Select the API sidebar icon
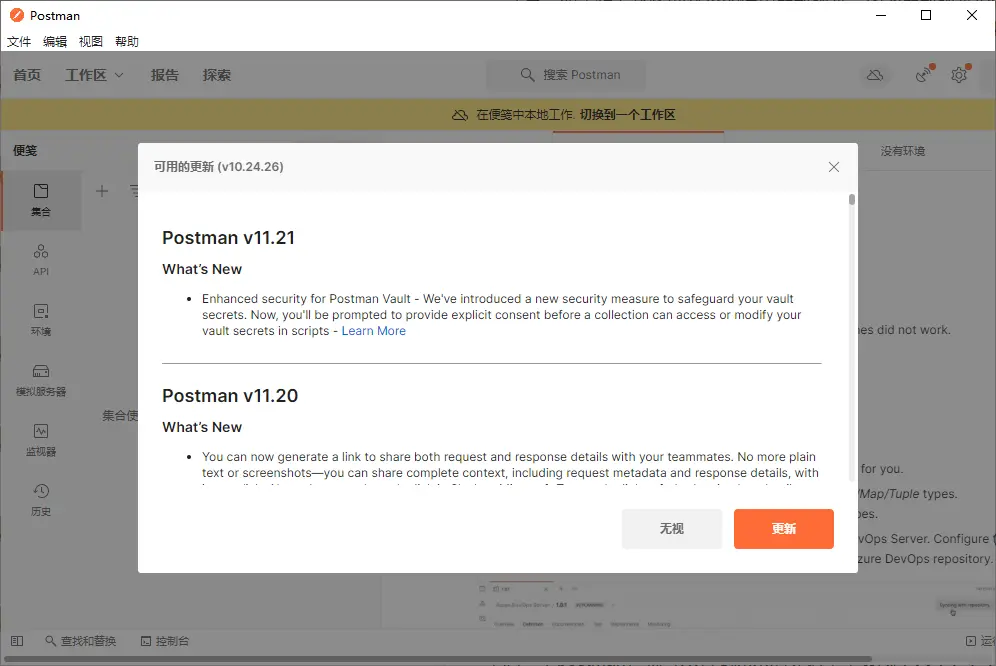Viewport: 996px width, 666px height. point(41,260)
